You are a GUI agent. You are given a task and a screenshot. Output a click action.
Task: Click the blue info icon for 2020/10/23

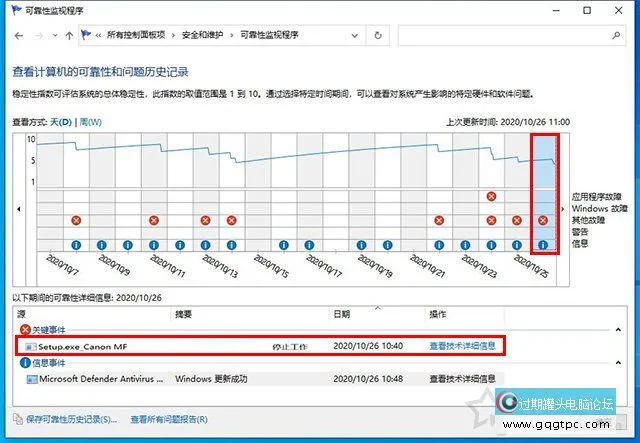(465, 245)
